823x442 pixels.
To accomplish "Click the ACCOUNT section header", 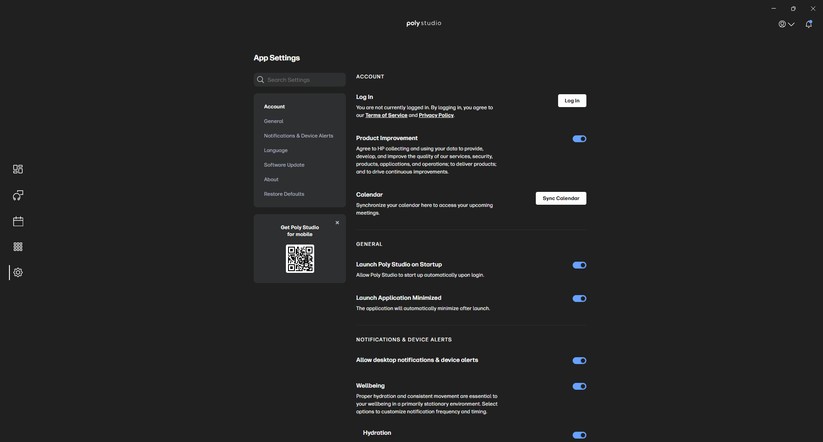I will pyautogui.click(x=370, y=77).
